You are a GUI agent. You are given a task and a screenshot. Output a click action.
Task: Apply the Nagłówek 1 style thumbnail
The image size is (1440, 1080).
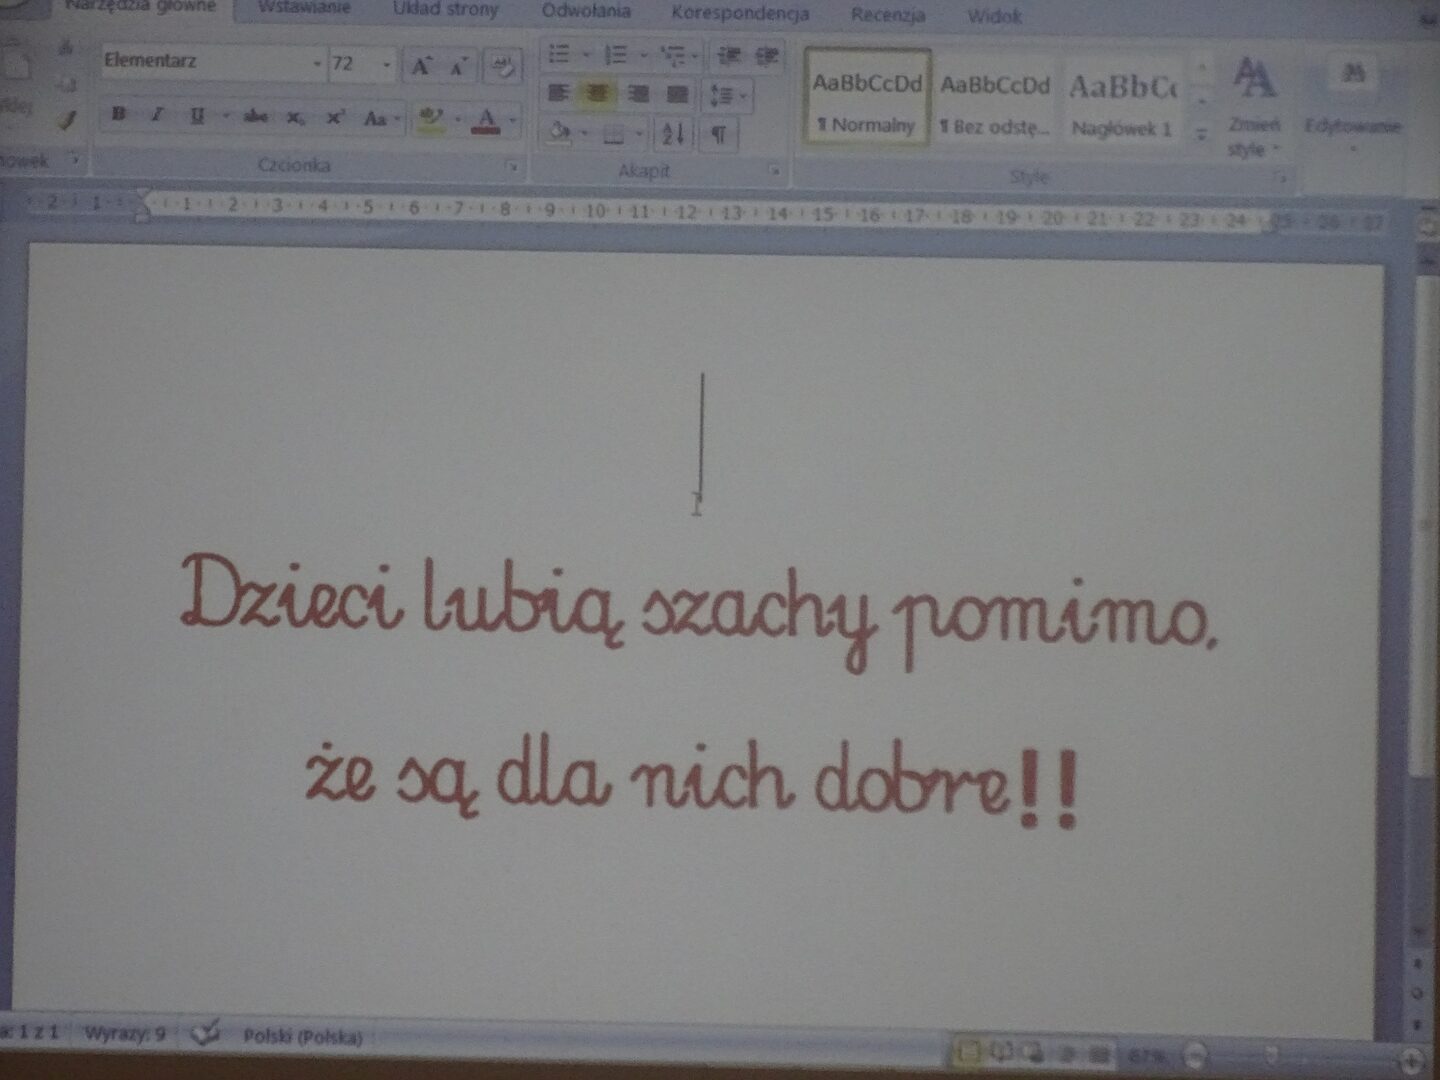pyautogui.click(x=1122, y=102)
